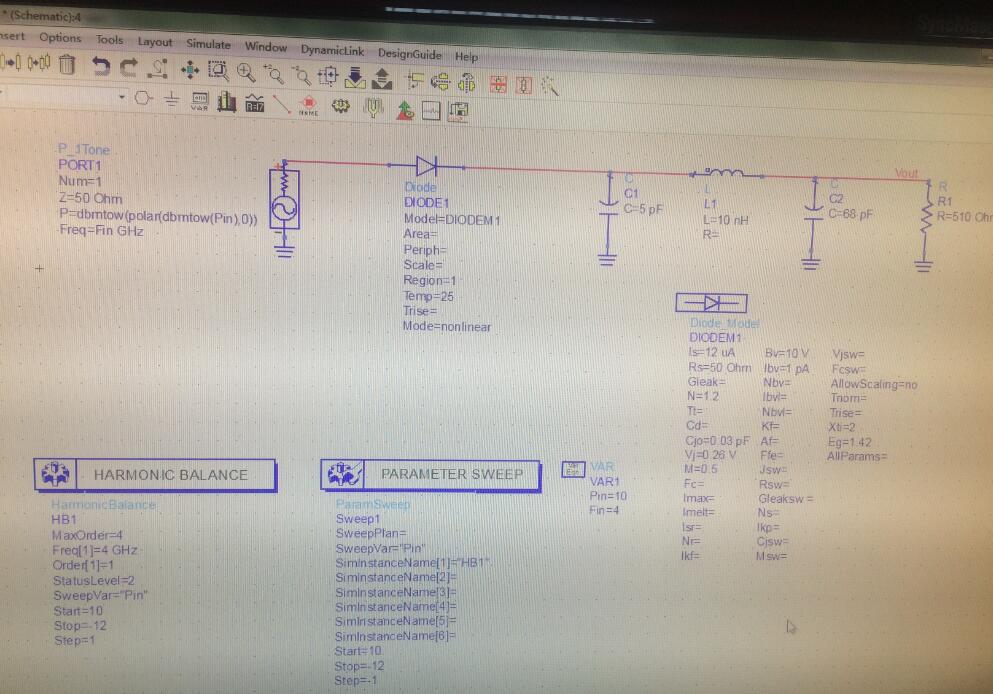Open the Options menu
Viewport: 993px width, 694px height.
(x=60, y=38)
